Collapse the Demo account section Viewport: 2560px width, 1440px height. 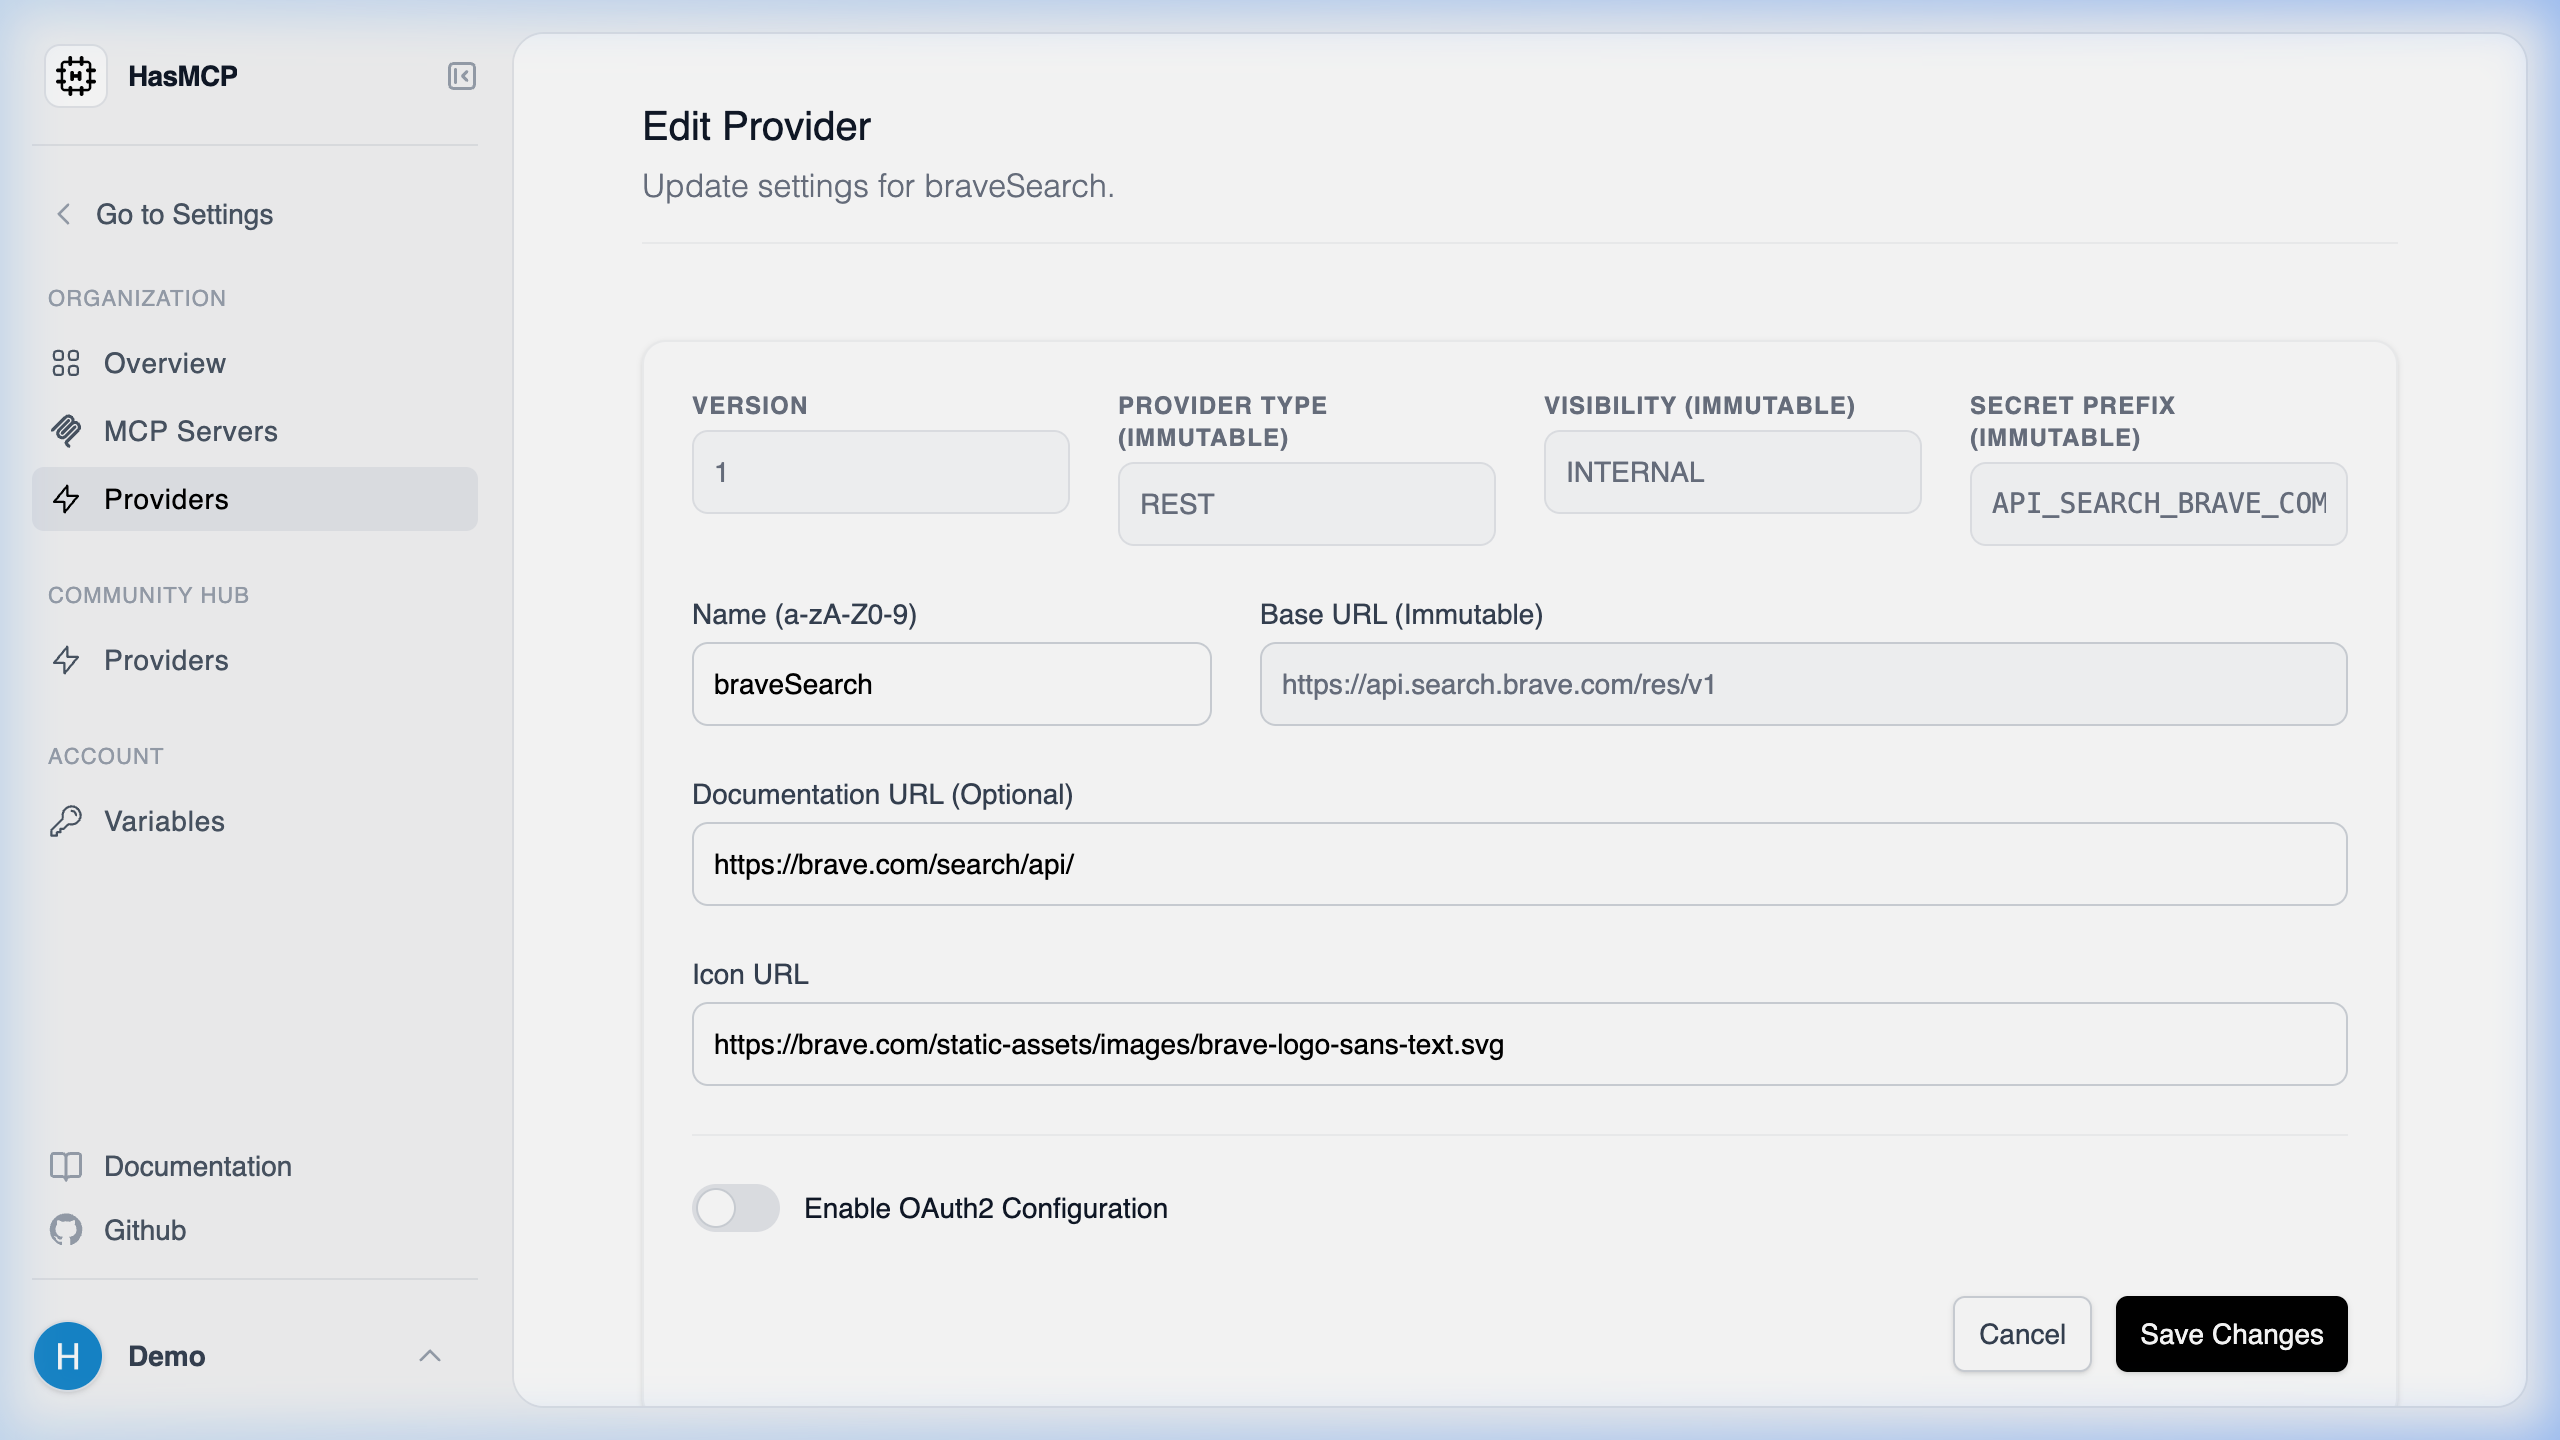[x=431, y=1356]
